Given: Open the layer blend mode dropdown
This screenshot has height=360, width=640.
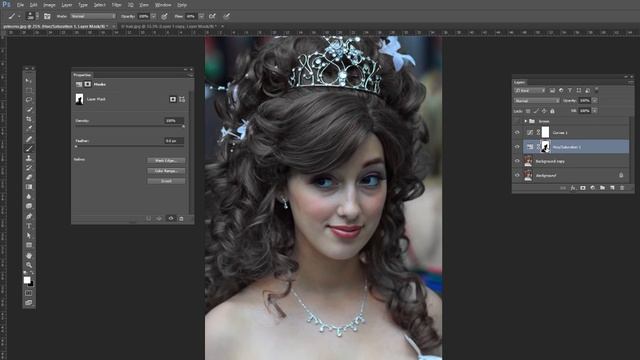Looking at the screenshot, I should point(537,101).
